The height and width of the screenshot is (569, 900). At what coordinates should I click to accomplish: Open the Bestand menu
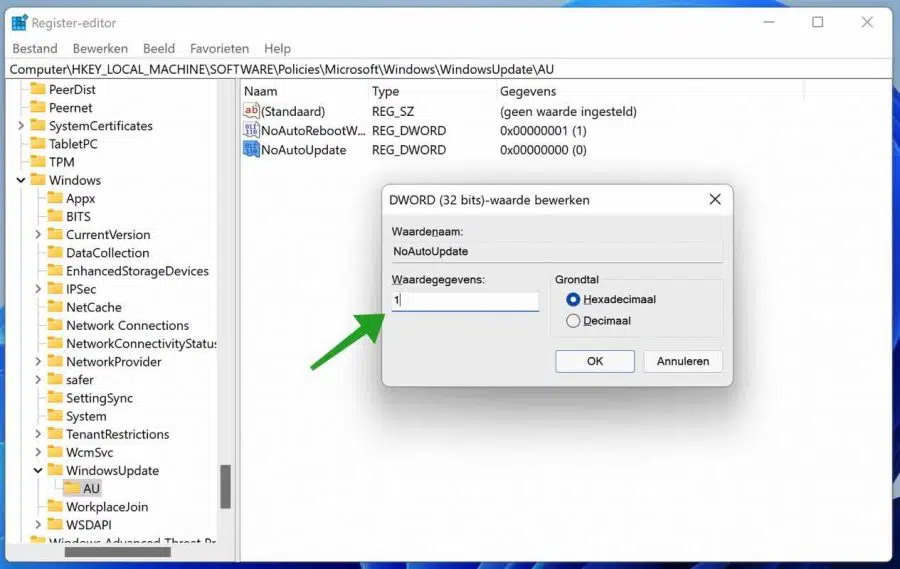pyautogui.click(x=35, y=48)
